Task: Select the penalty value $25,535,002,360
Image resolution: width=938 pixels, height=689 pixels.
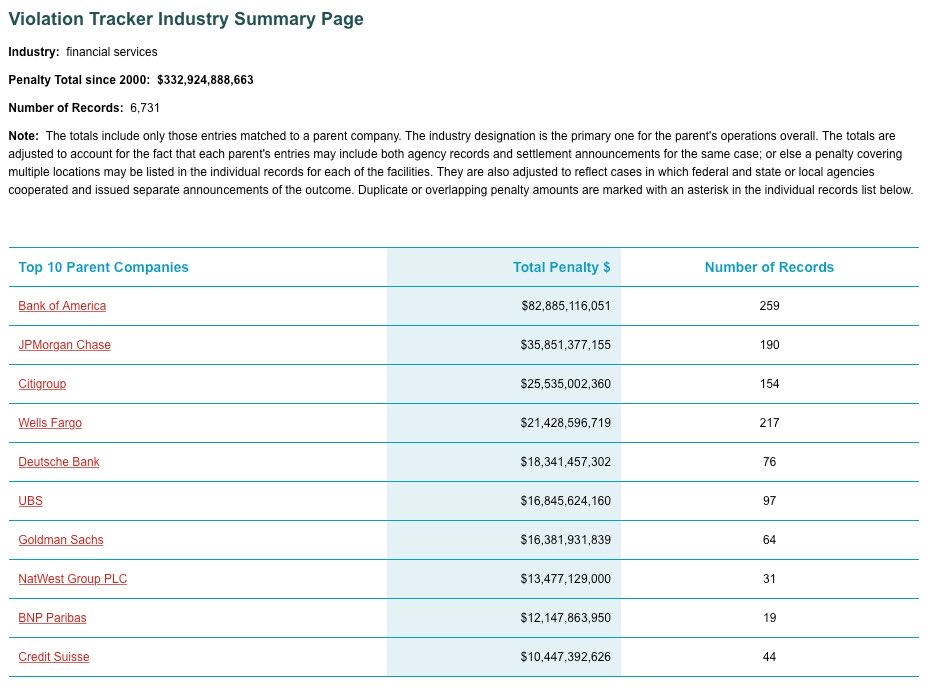Action: tap(566, 383)
